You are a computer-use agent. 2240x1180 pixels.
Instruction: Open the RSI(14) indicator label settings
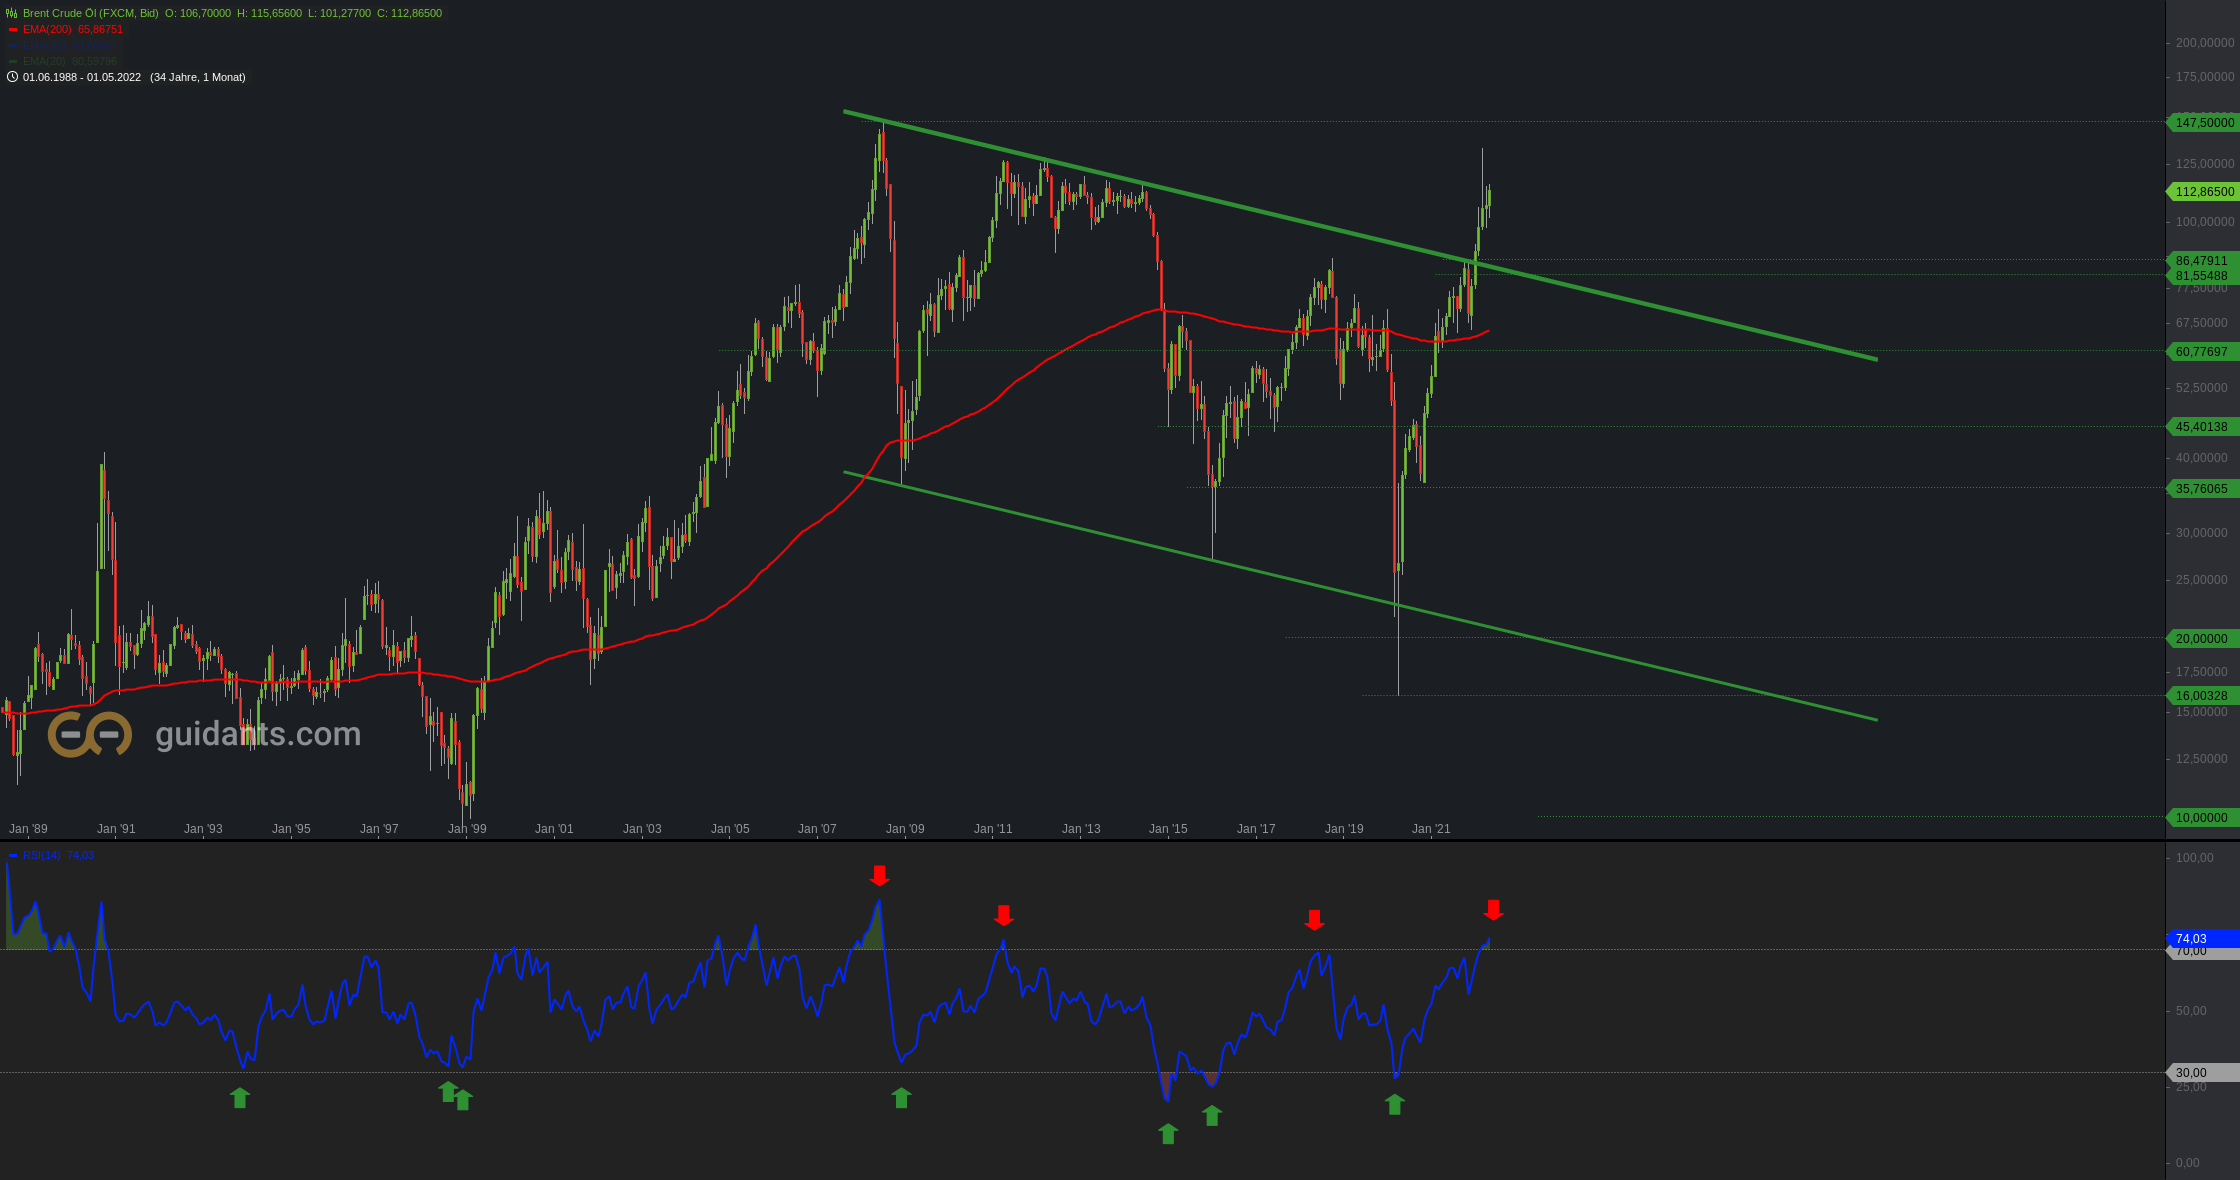pos(42,856)
